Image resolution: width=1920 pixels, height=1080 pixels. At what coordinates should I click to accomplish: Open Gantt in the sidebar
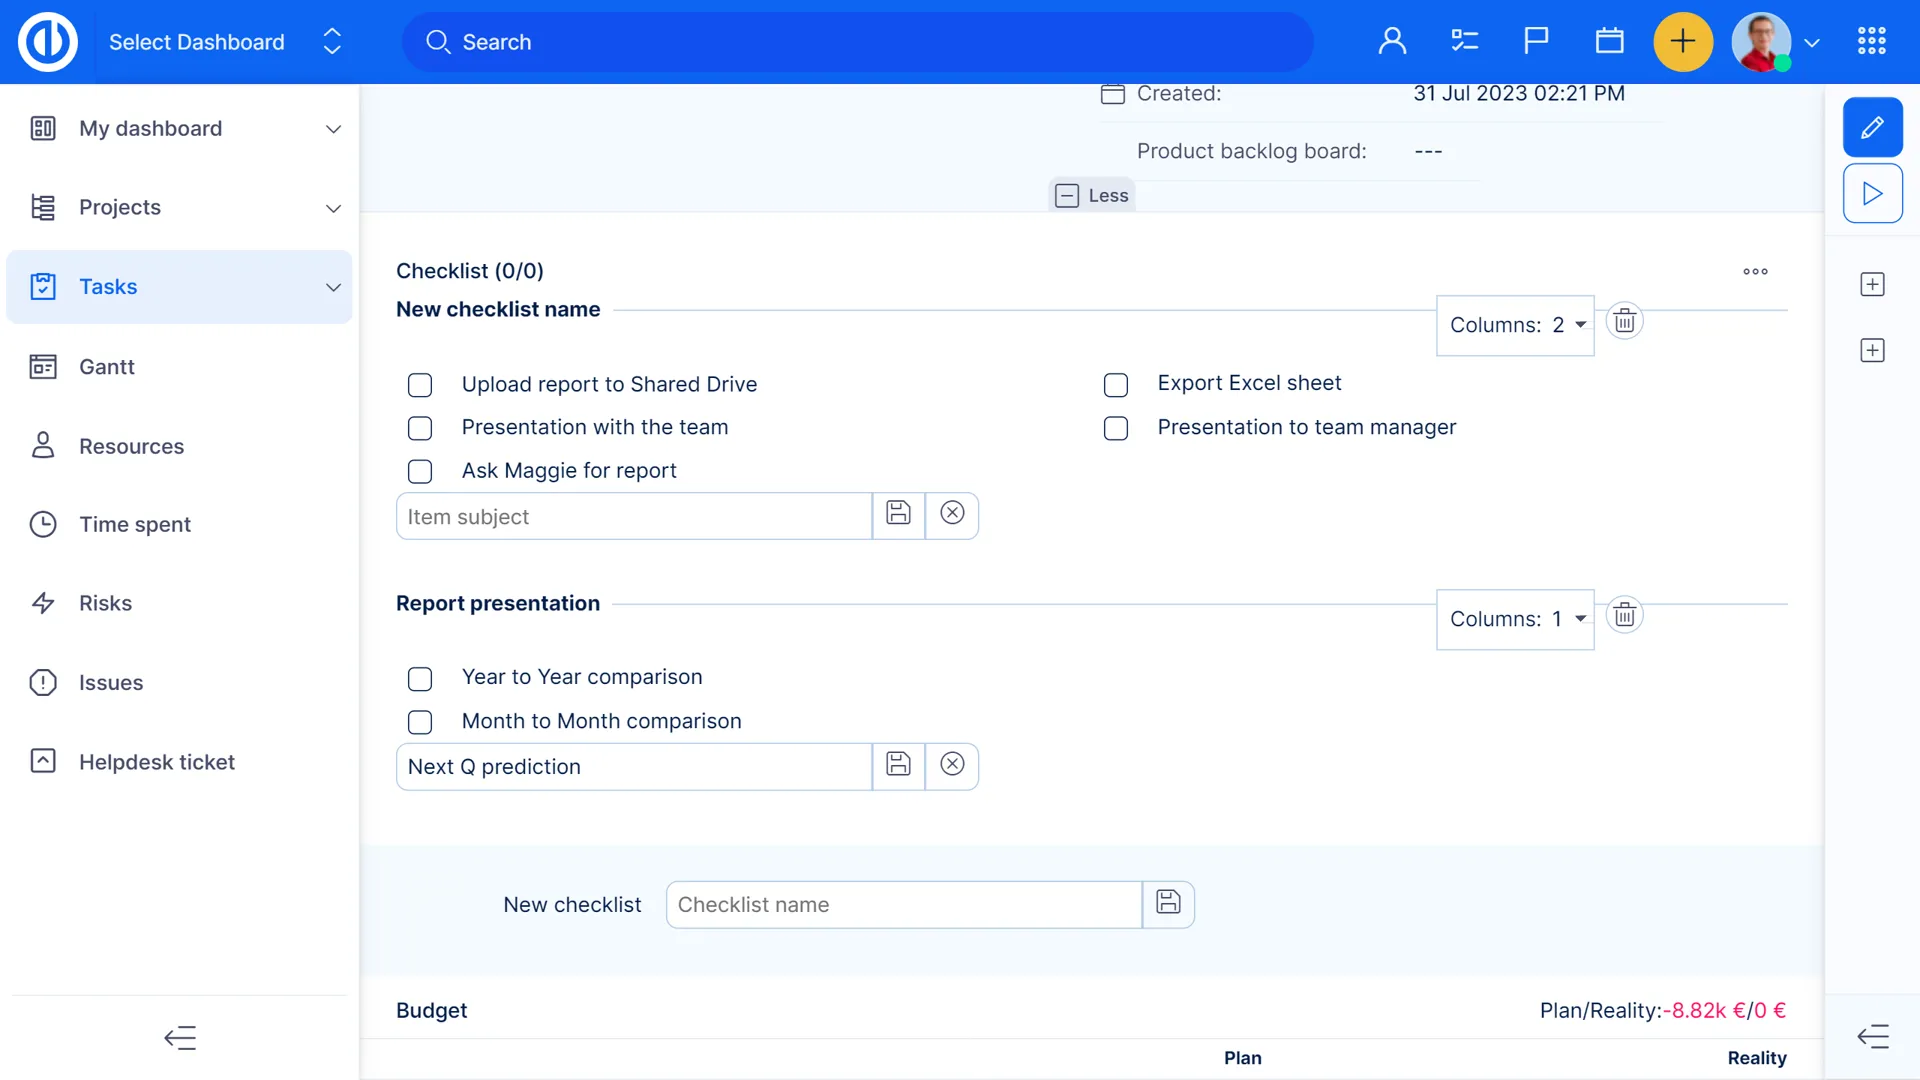click(107, 367)
